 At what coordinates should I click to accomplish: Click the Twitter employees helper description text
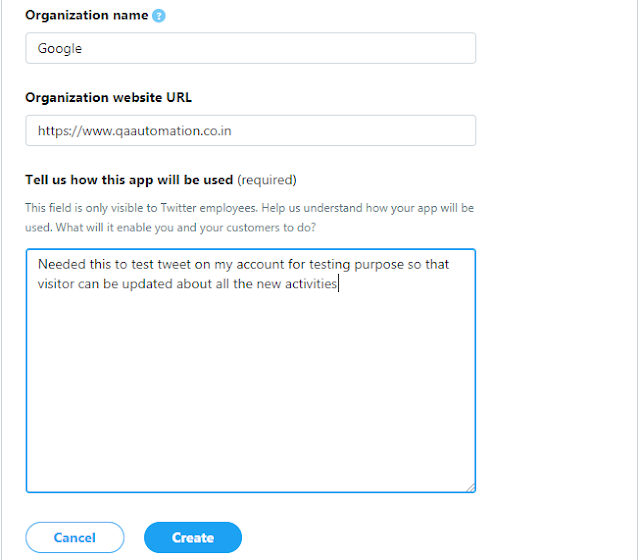click(x=250, y=216)
